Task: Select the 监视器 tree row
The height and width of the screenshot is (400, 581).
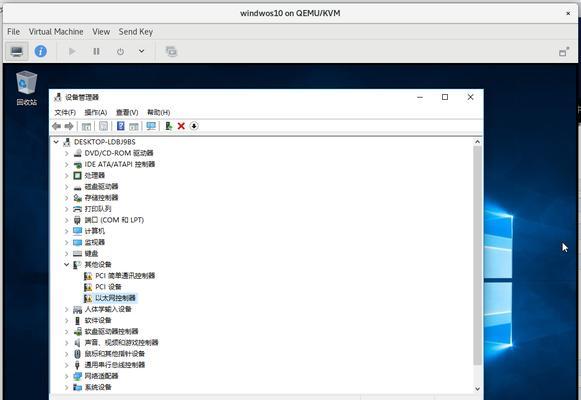Action: 94,242
